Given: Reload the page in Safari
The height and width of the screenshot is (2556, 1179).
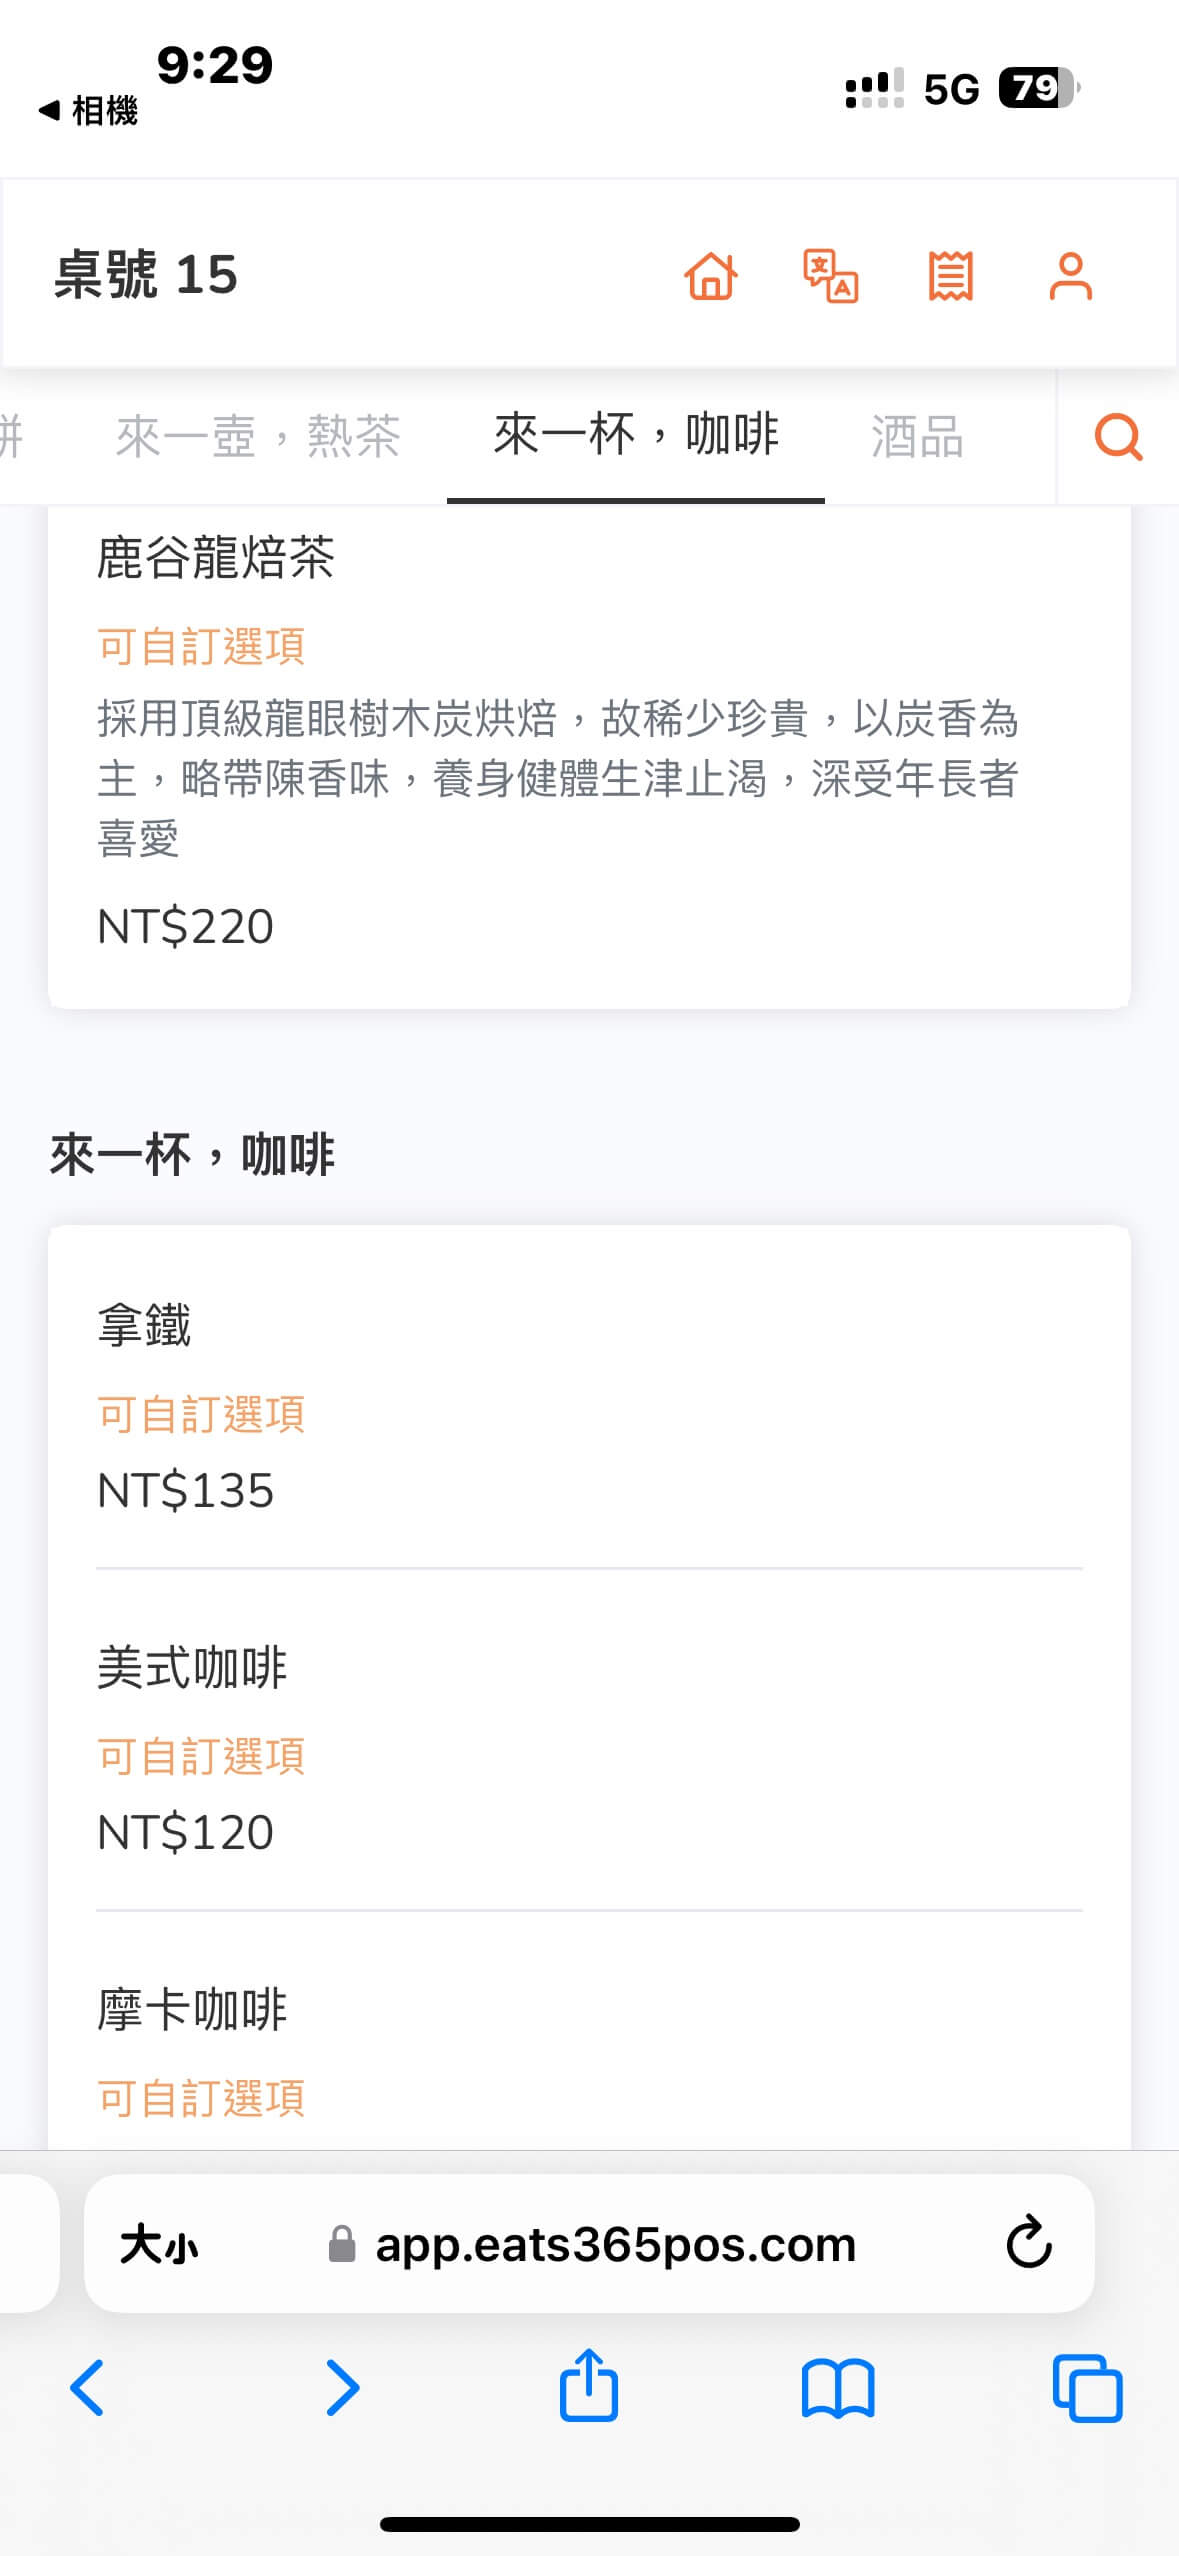Looking at the screenshot, I should click(x=1028, y=2243).
